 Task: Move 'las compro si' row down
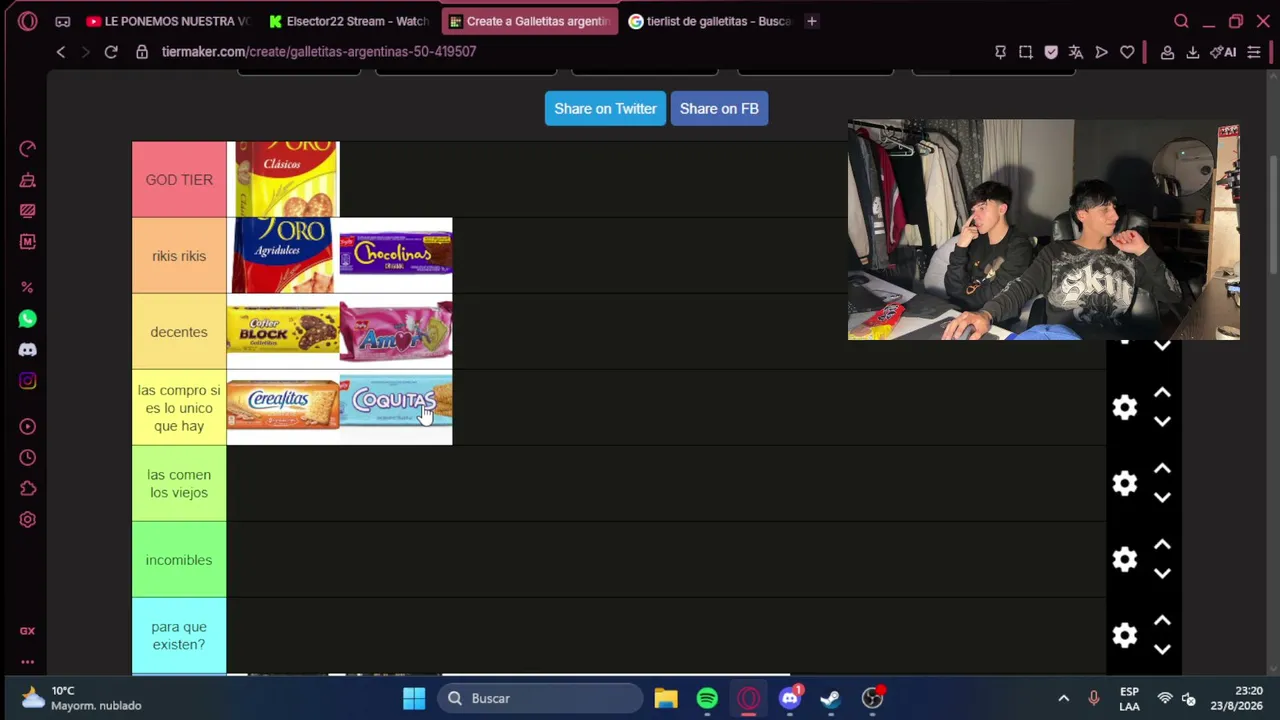click(x=1162, y=421)
